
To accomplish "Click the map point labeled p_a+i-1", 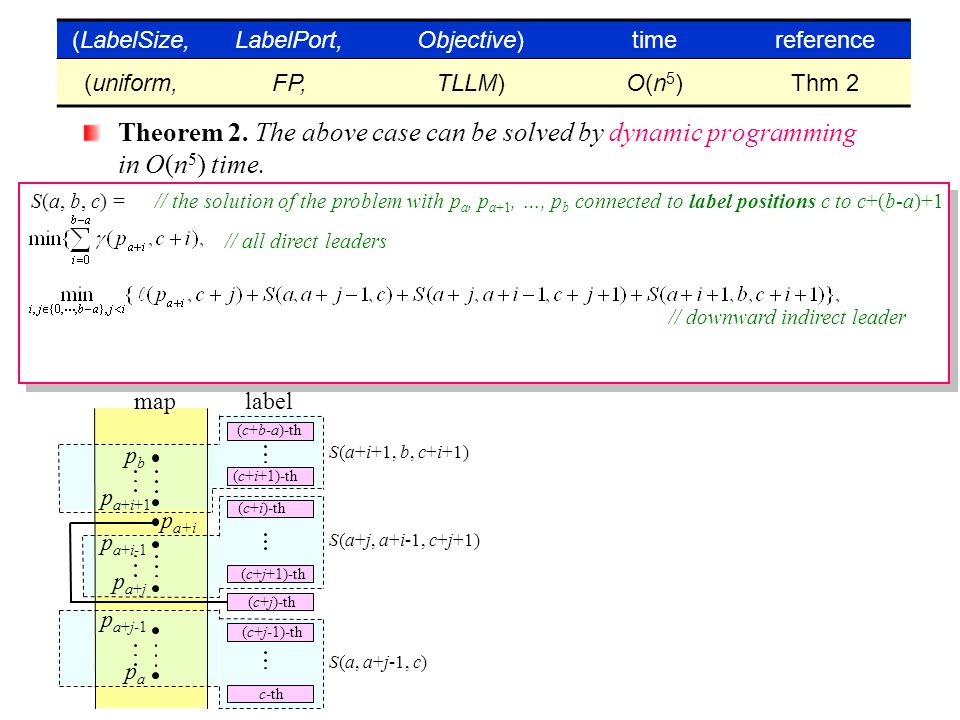I will coord(156,544).
